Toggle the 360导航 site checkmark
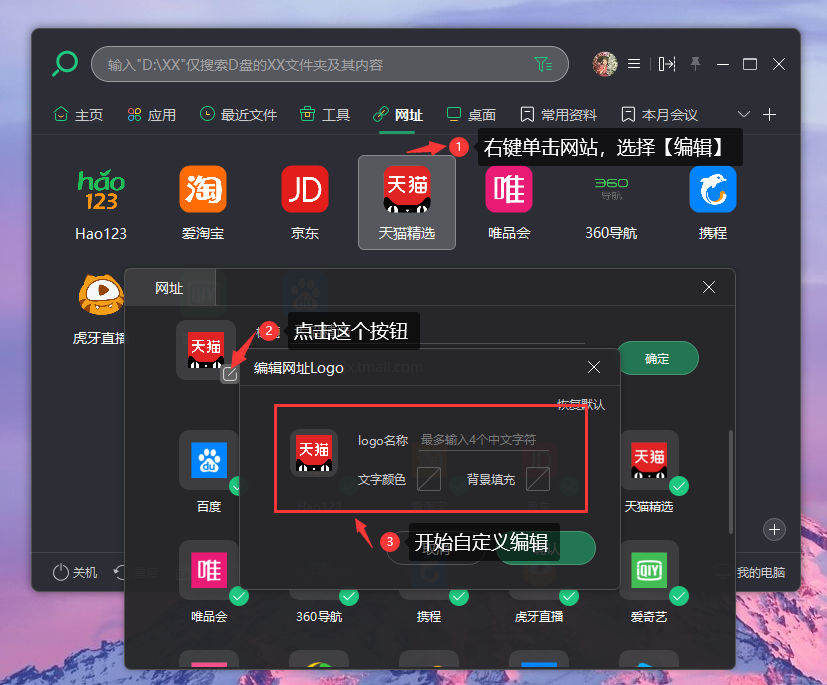Screen dimensions: 827x685 click(348, 596)
